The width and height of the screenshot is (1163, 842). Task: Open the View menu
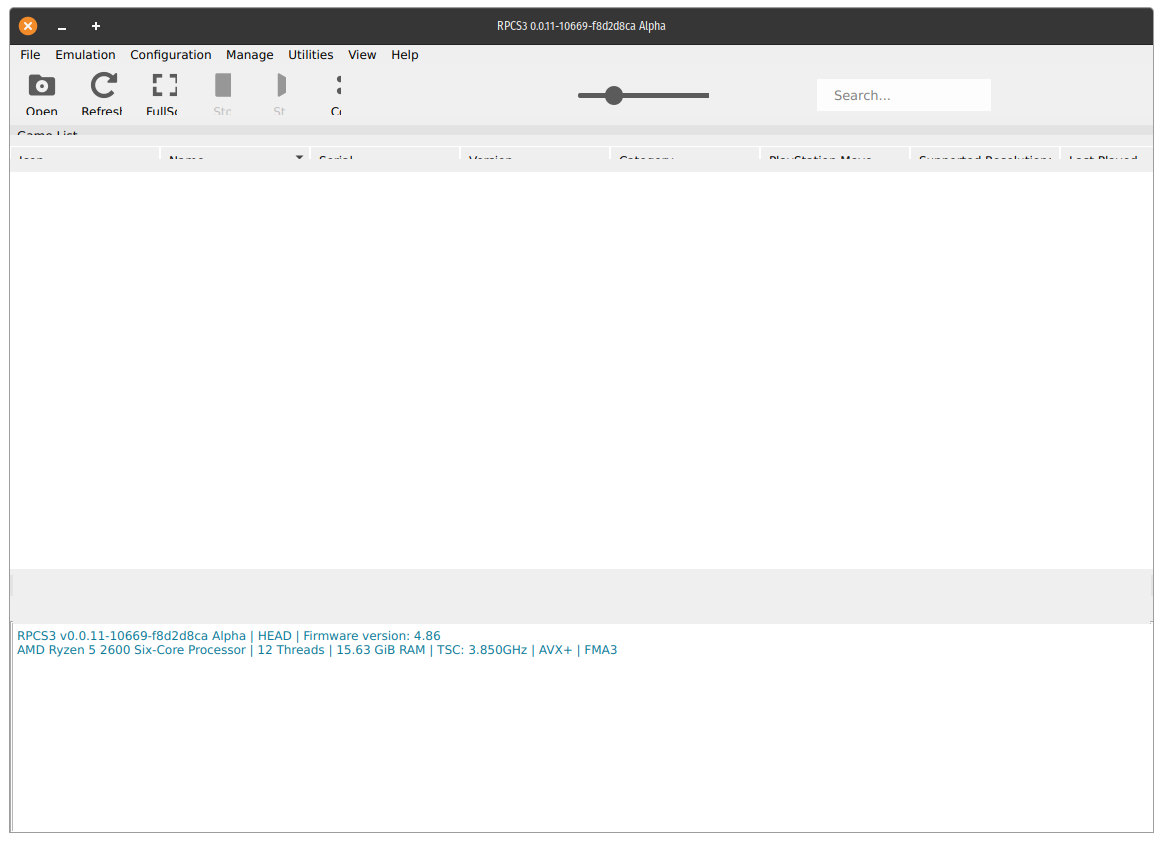[362, 55]
